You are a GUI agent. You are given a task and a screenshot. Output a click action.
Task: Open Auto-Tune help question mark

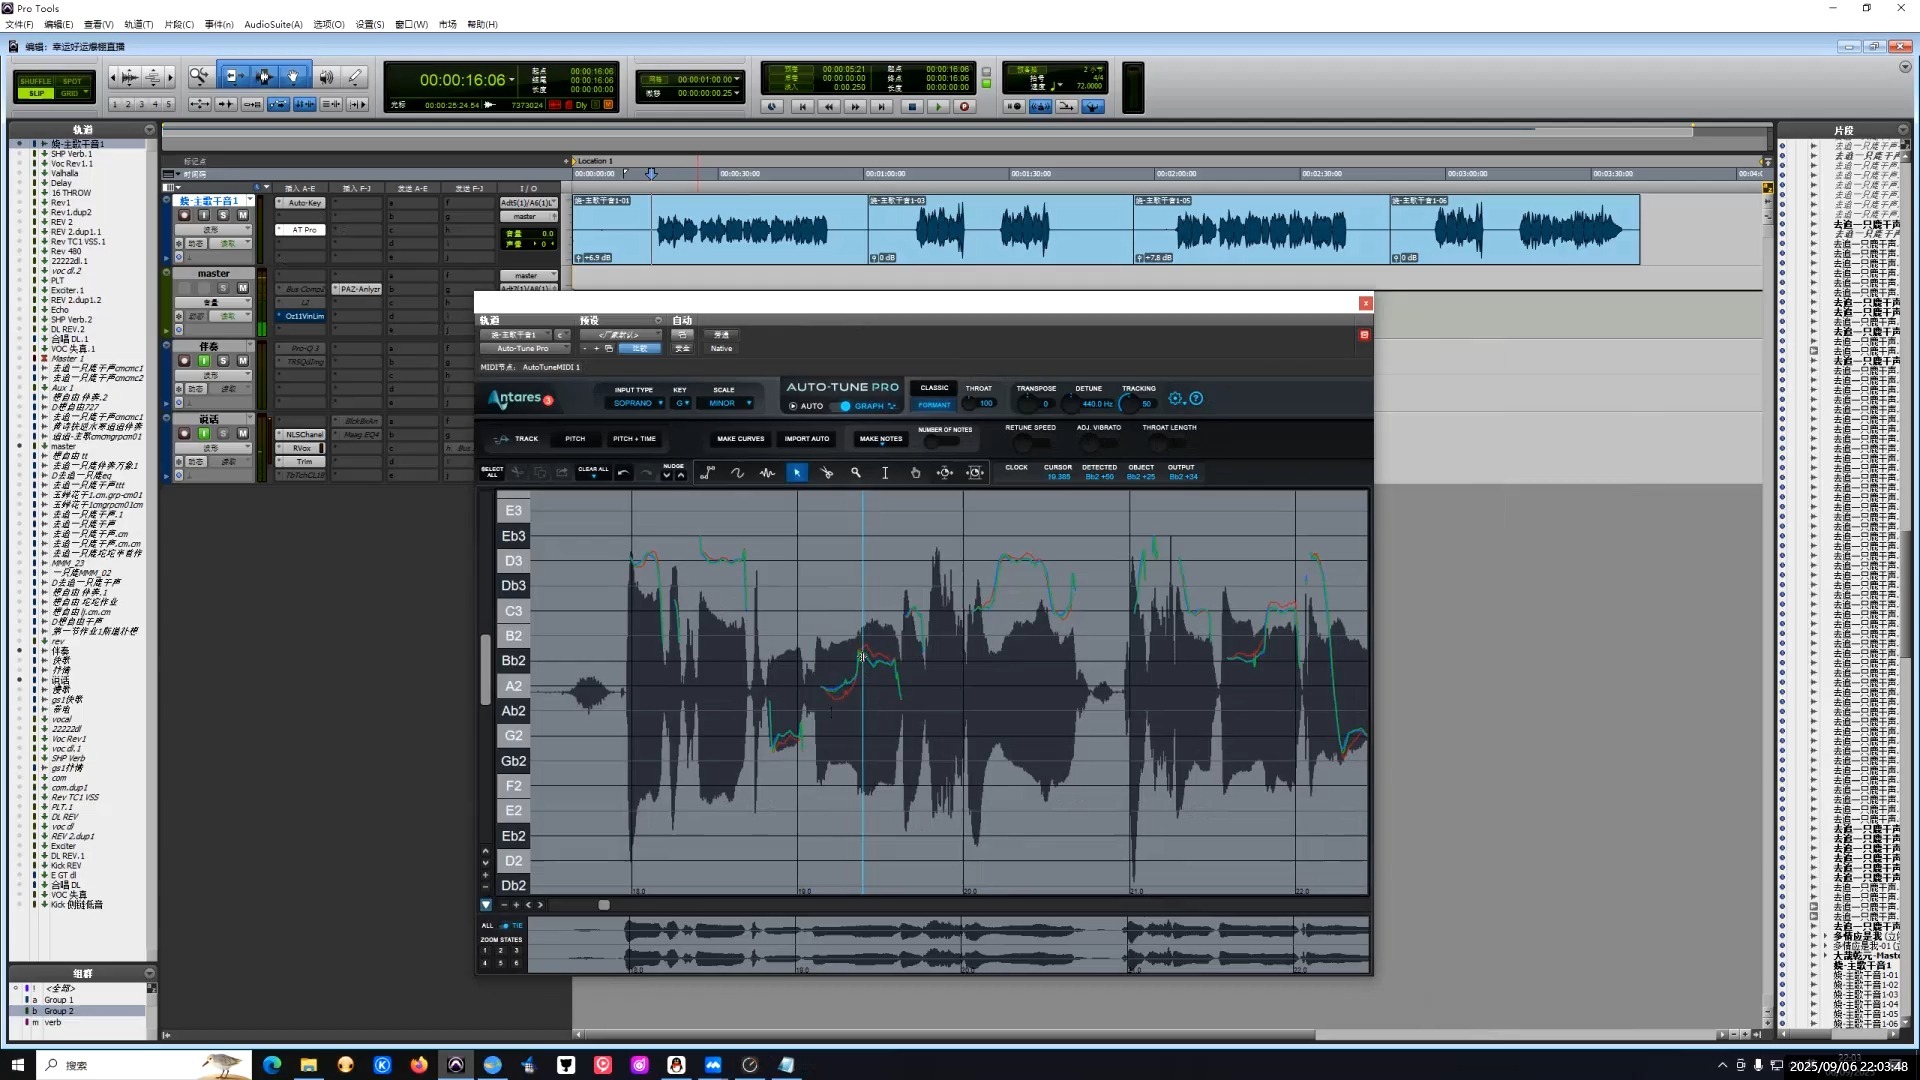click(1196, 398)
